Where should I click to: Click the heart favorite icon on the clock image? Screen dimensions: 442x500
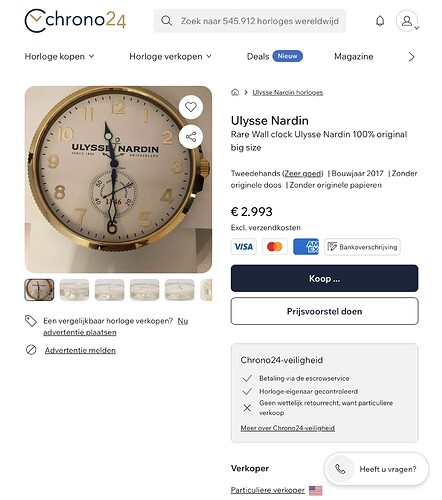(x=191, y=107)
